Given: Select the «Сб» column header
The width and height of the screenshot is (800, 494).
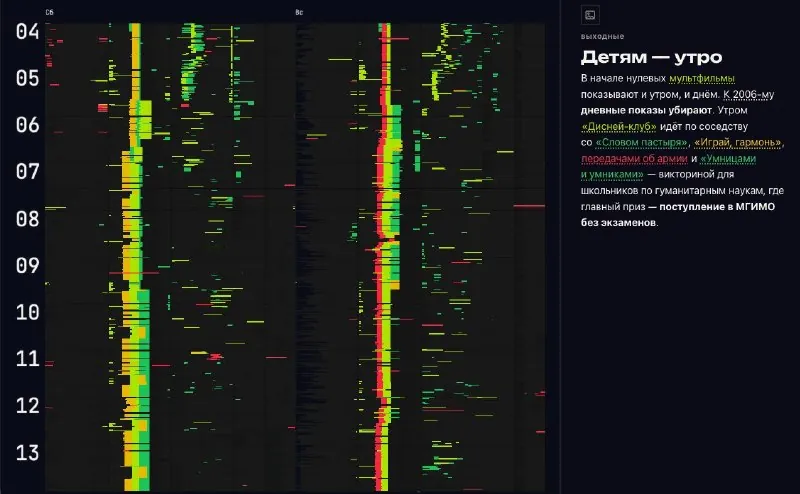Looking at the screenshot, I should pyautogui.click(x=49, y=12).
